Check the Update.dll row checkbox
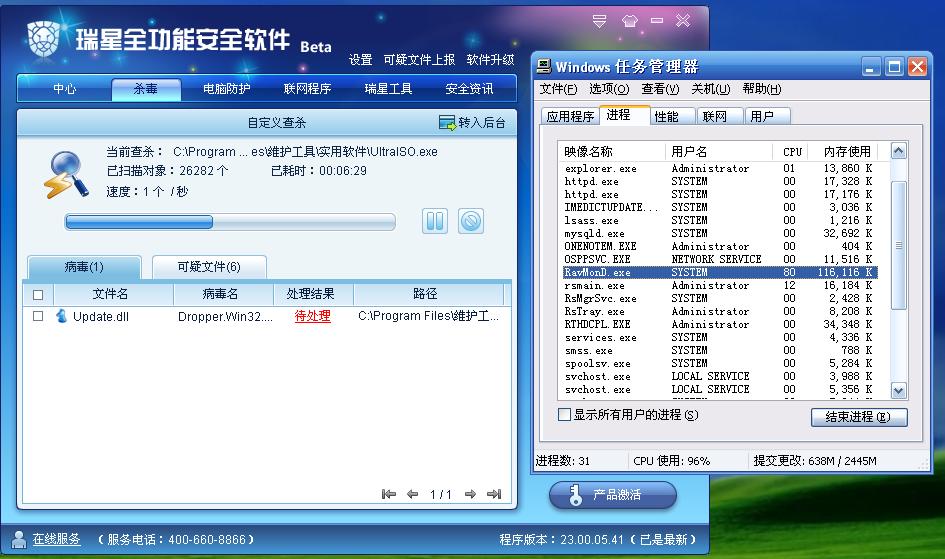The width and height of the screenshot is (945, 559). pyautogui.click(x=38, y=316)
